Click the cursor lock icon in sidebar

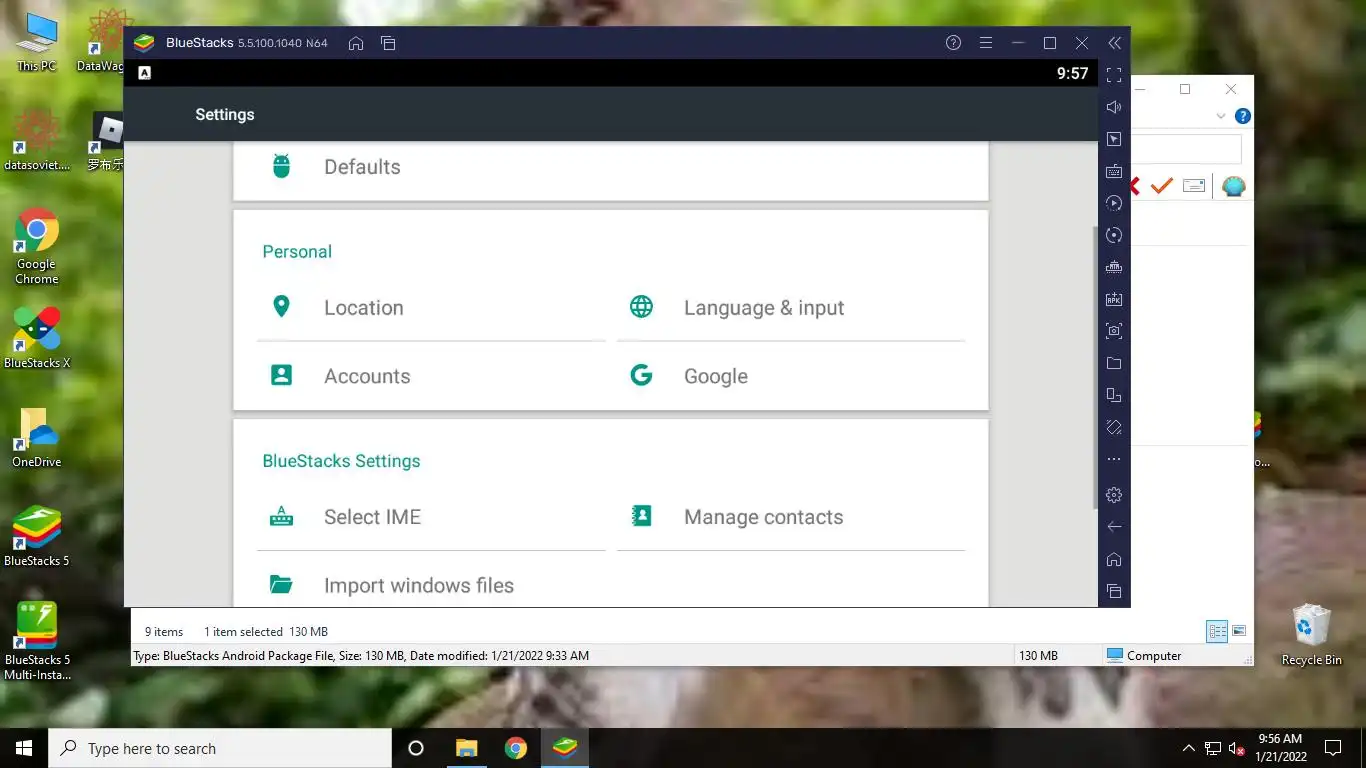pyautogui.click(x=1114, y=139)
